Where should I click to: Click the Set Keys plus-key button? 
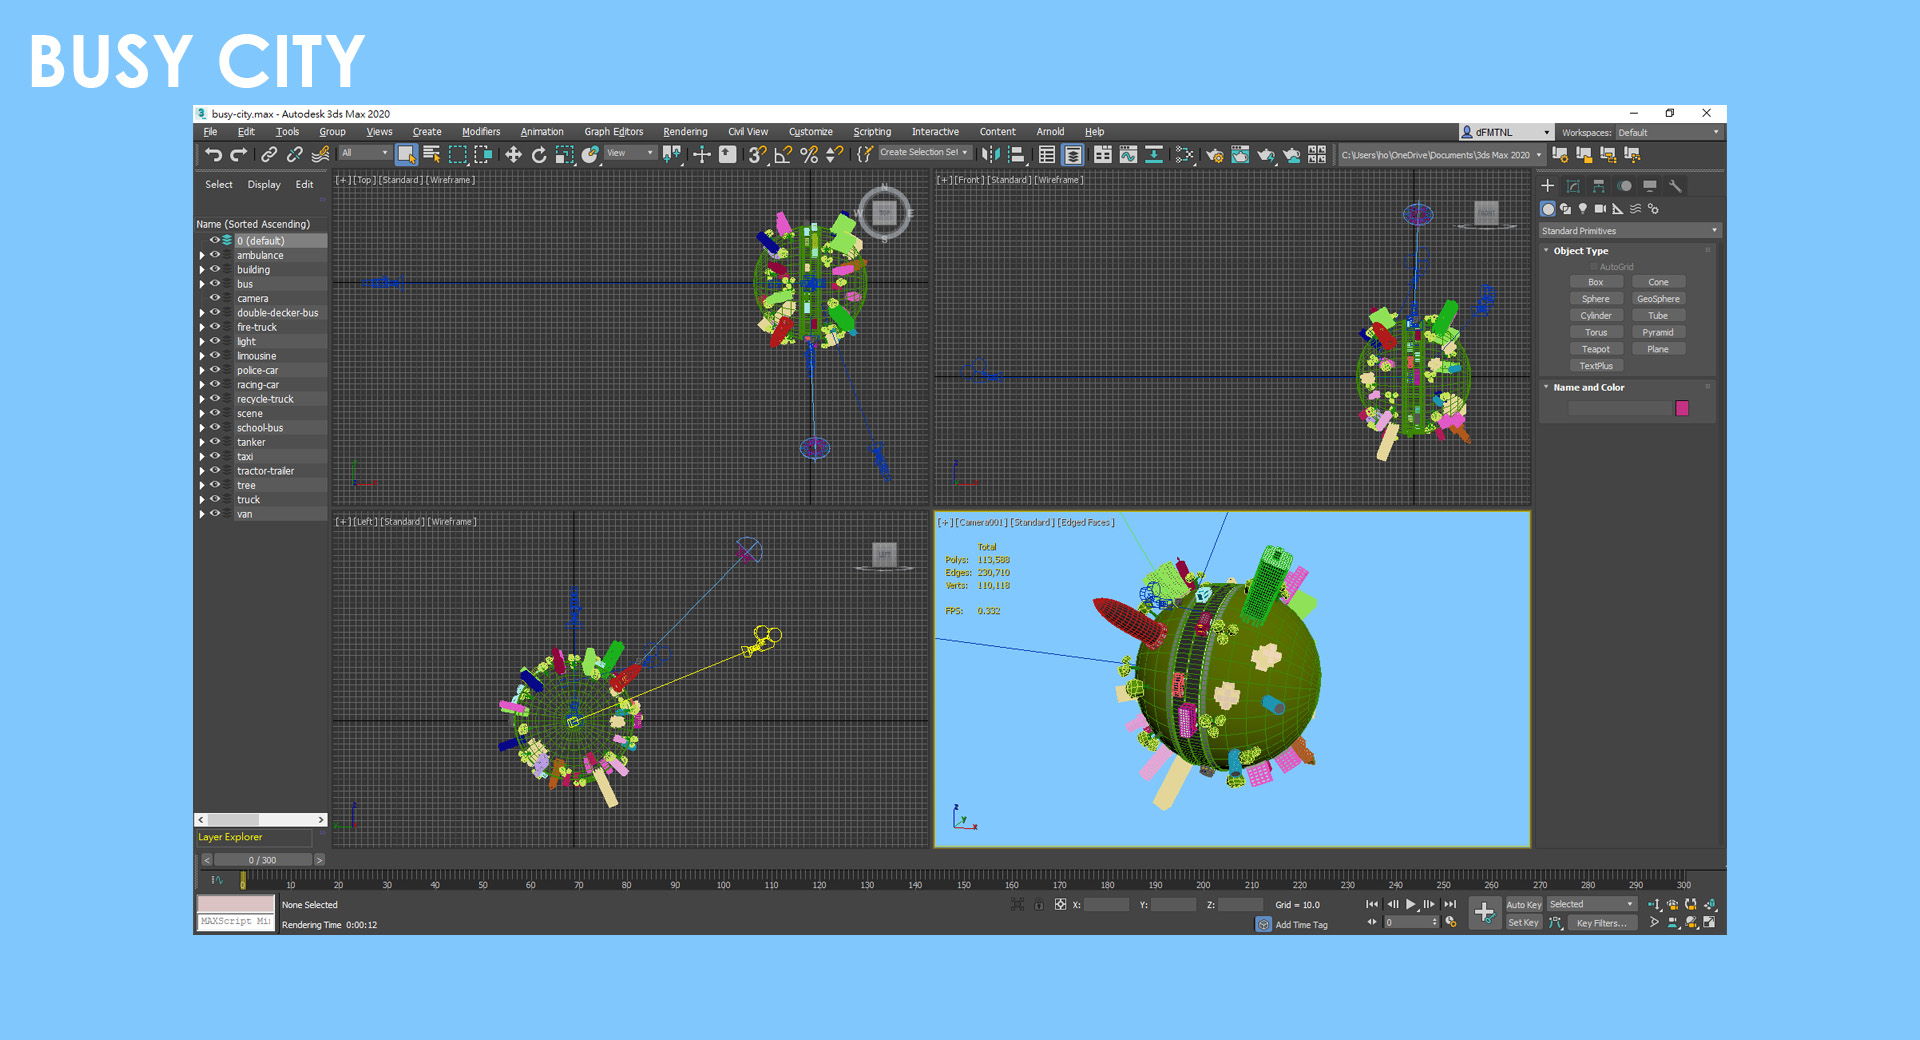pyautogui.click(x=1484, y=912)
